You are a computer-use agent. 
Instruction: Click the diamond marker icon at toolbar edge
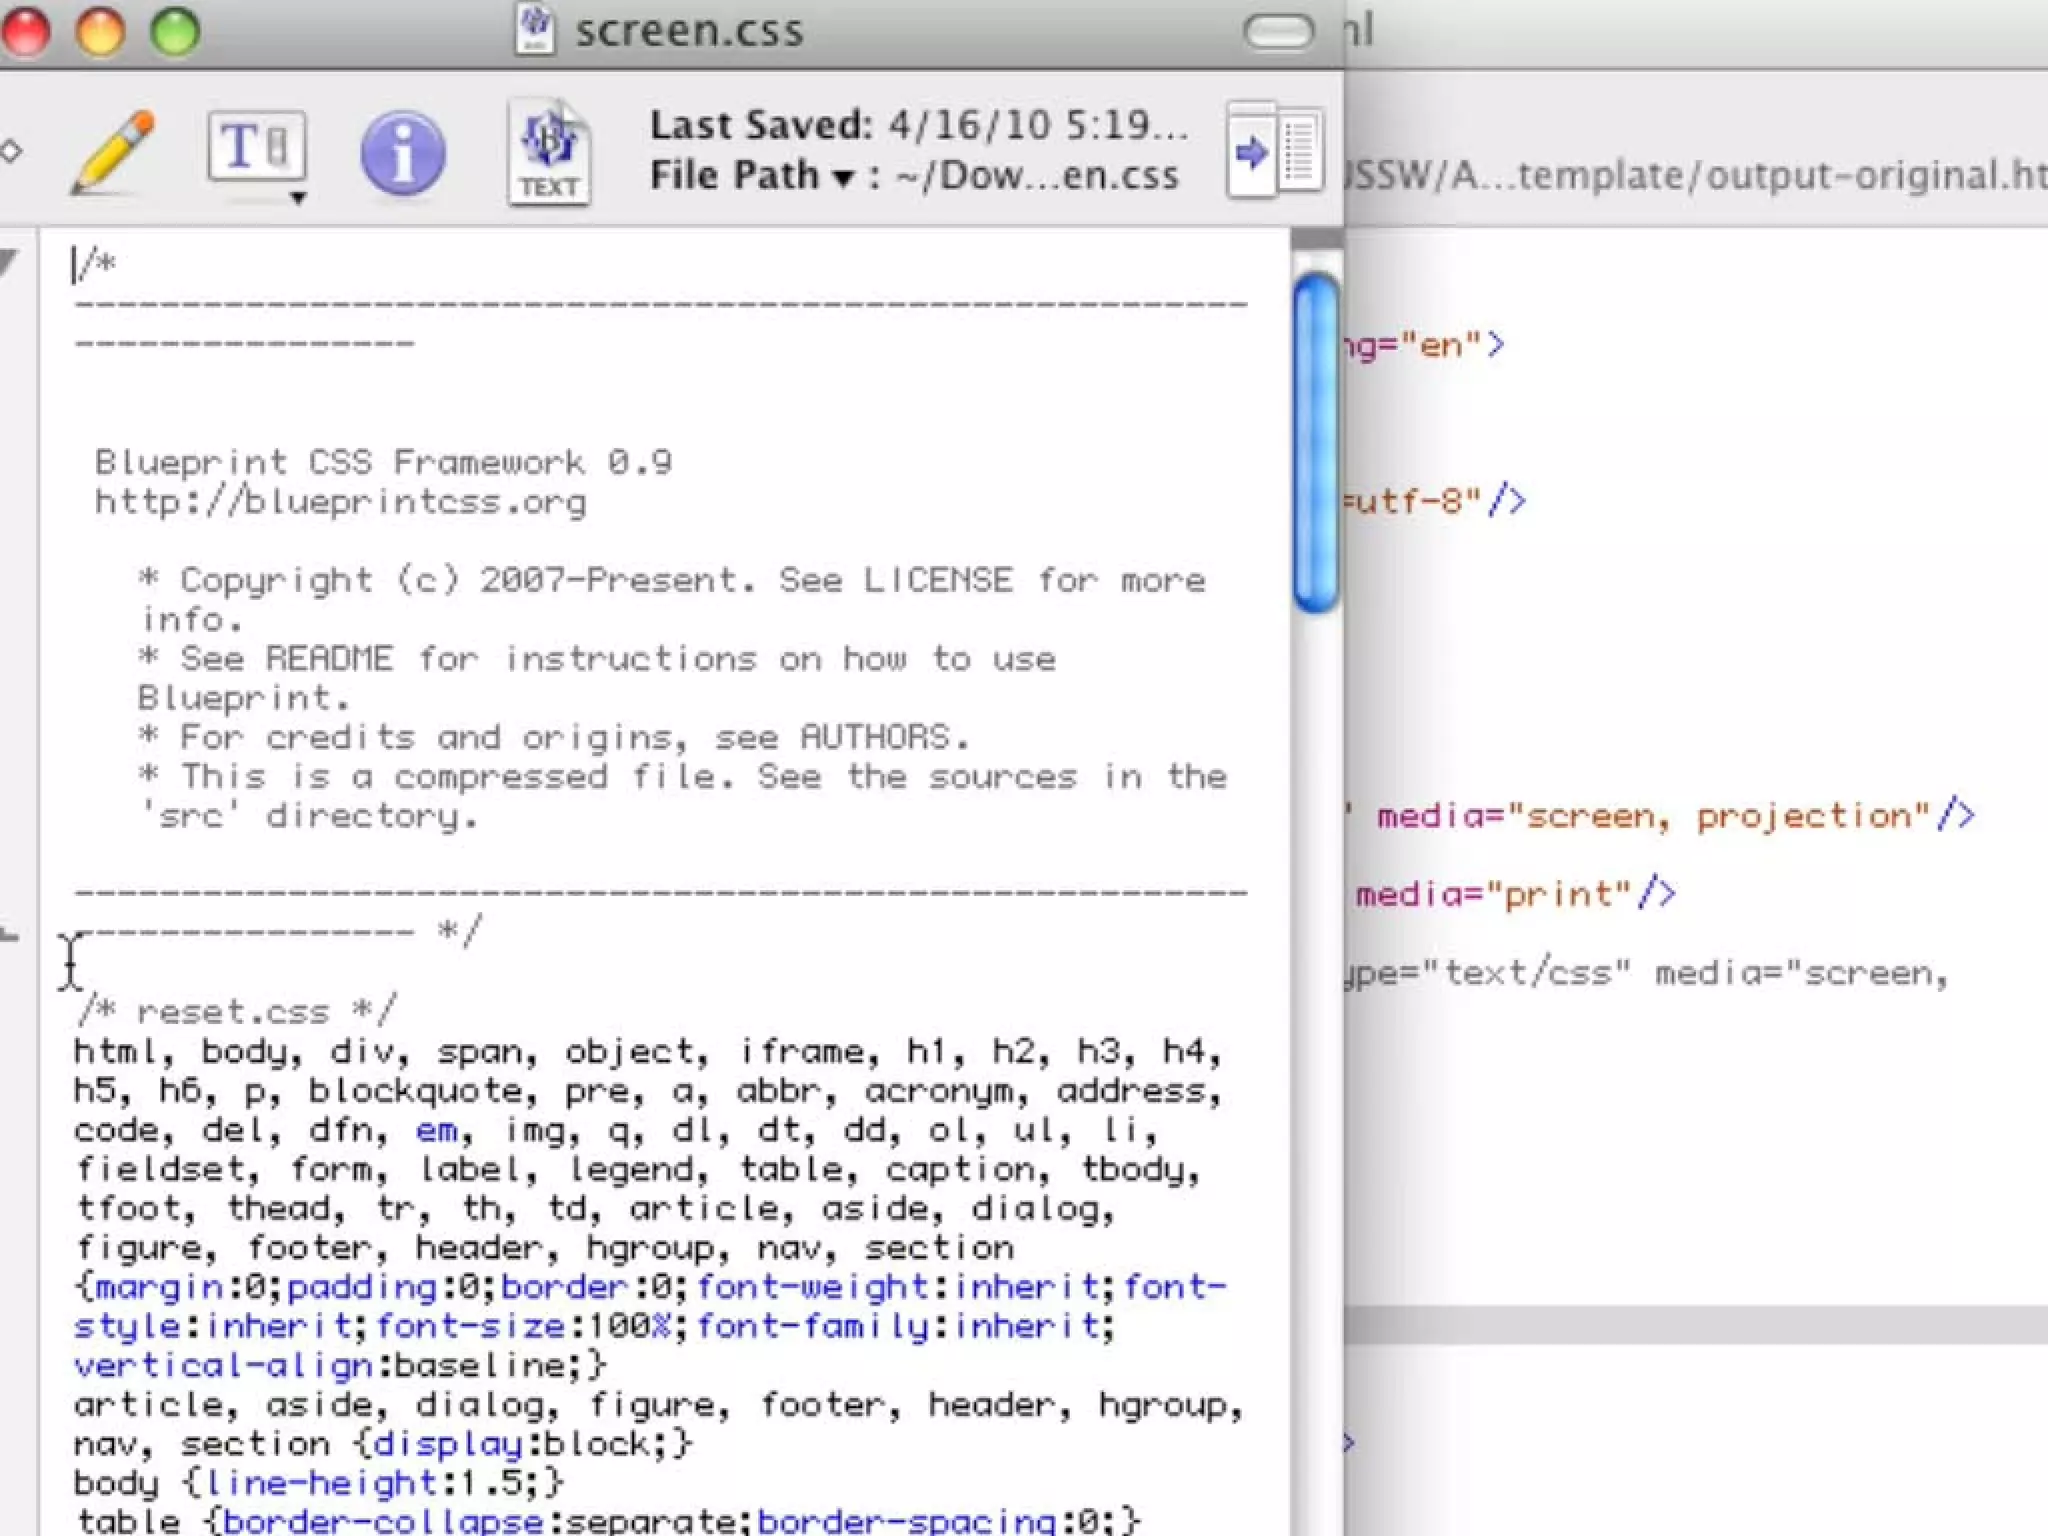[x=12, y=152]
